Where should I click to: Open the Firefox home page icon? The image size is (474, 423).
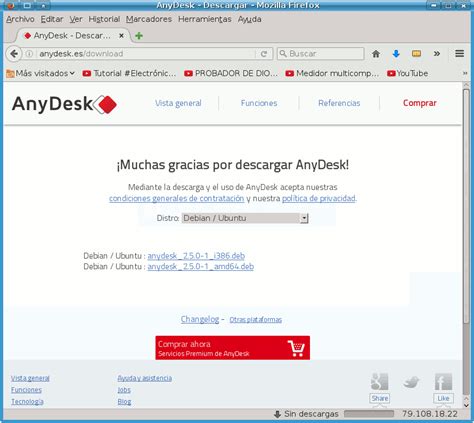pyautogui.click(x=376, y=54)
